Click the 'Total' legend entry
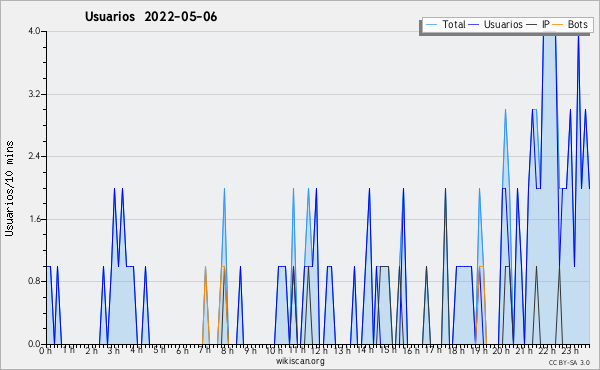 click(453, 24)
